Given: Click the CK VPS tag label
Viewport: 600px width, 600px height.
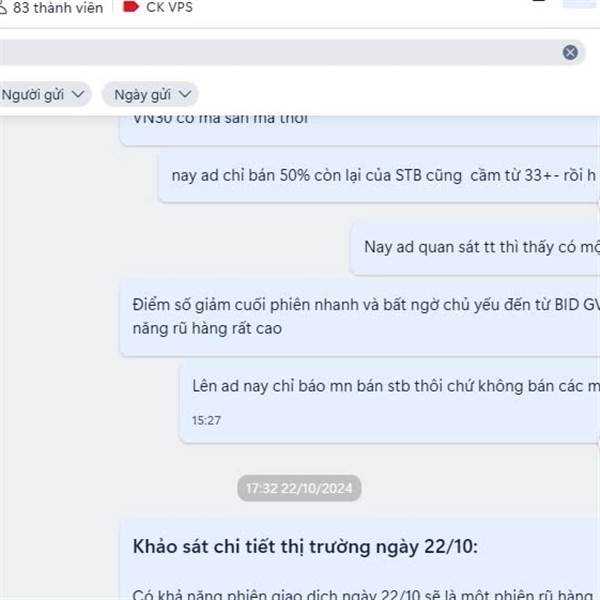Looking at the screenshot, I should click(170, 7).
